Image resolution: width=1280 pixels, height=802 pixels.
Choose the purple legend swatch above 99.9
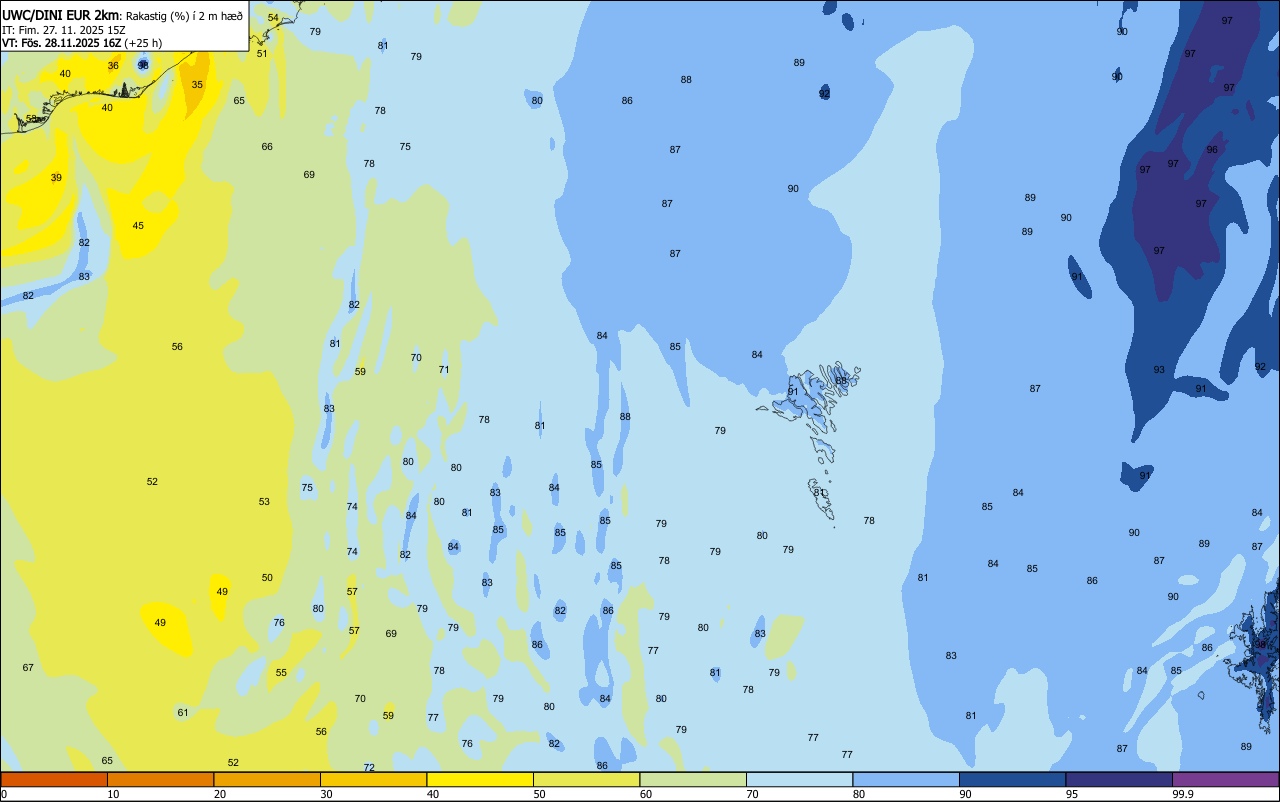(x=1225, y=779)
